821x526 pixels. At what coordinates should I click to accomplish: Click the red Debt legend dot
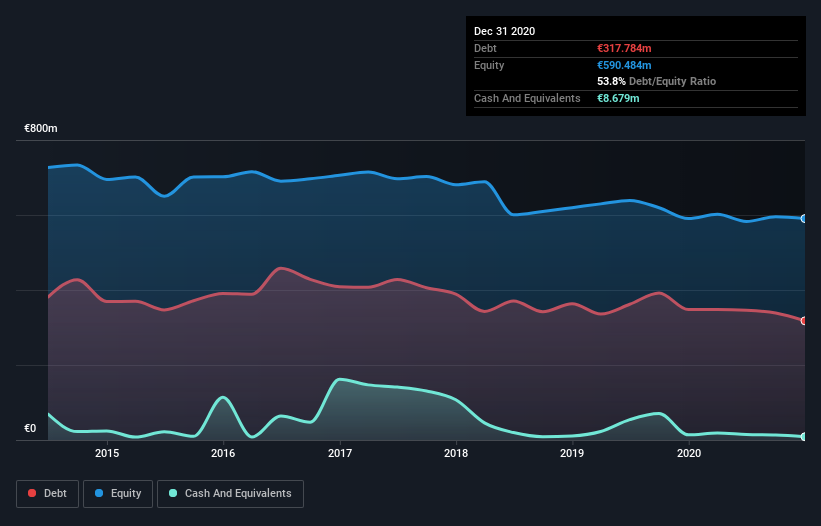click(32, 493)
